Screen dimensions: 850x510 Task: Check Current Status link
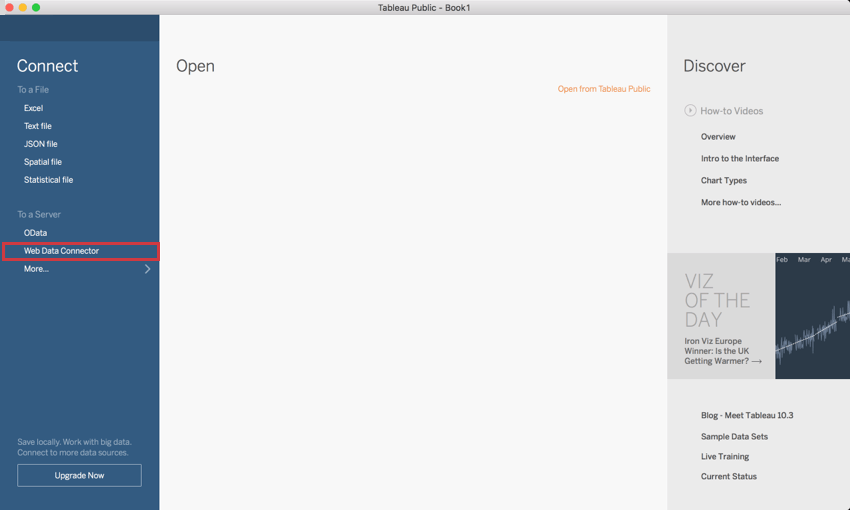pyautogui.click(x=729, y=476)
